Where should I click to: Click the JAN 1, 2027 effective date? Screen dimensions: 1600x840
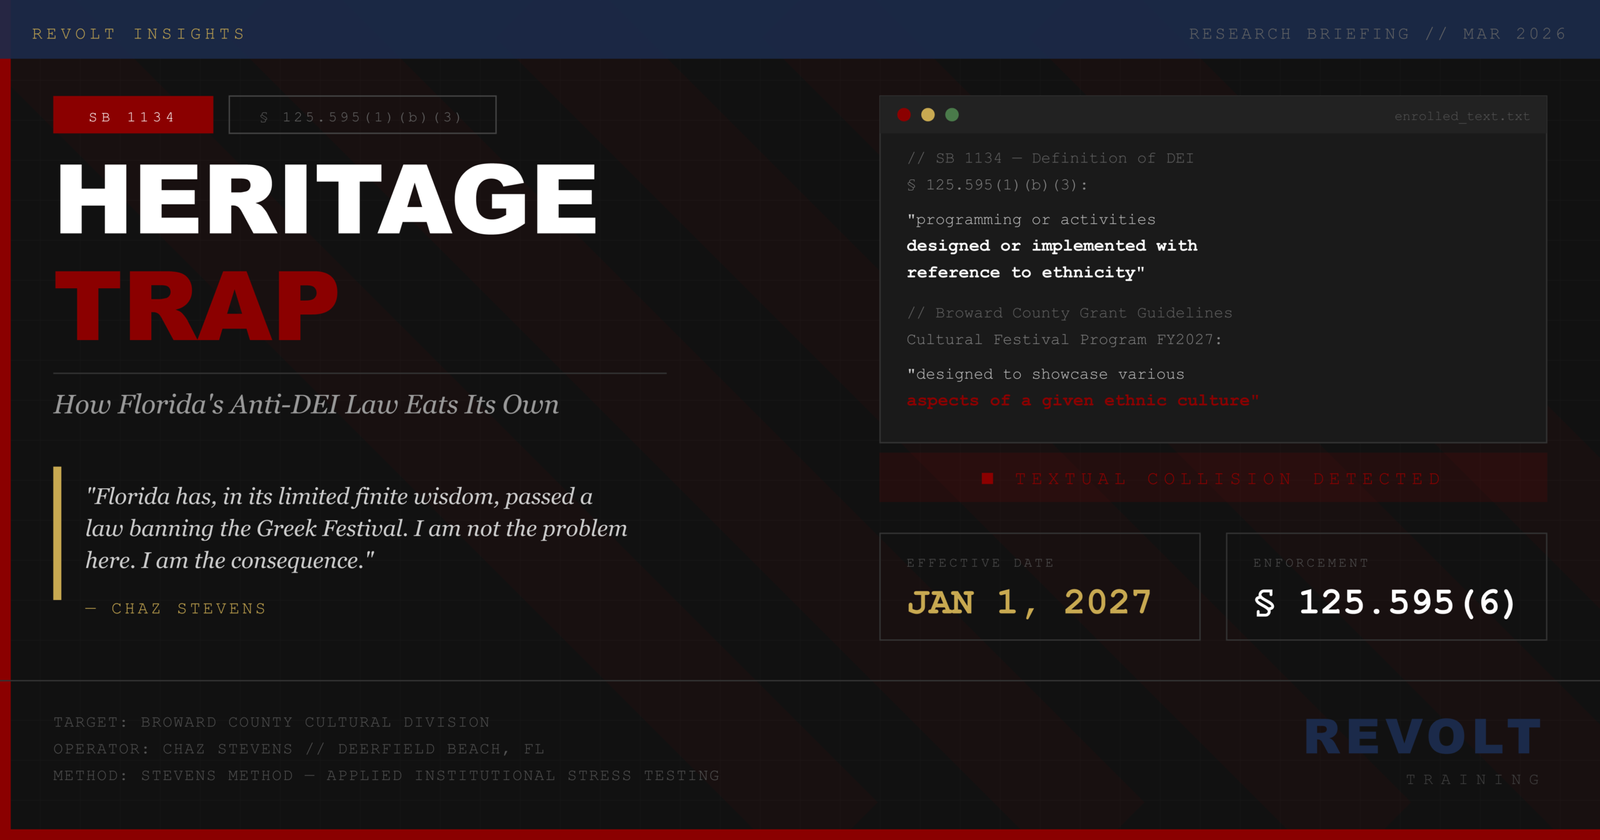coord(1029,602)
